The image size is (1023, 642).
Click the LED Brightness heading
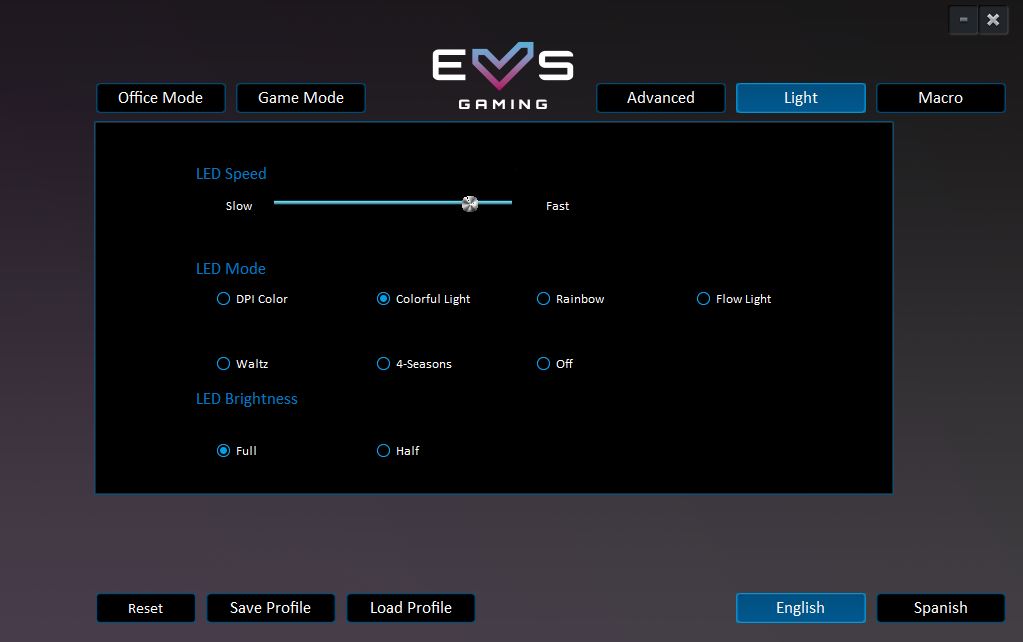coord(247,399)
